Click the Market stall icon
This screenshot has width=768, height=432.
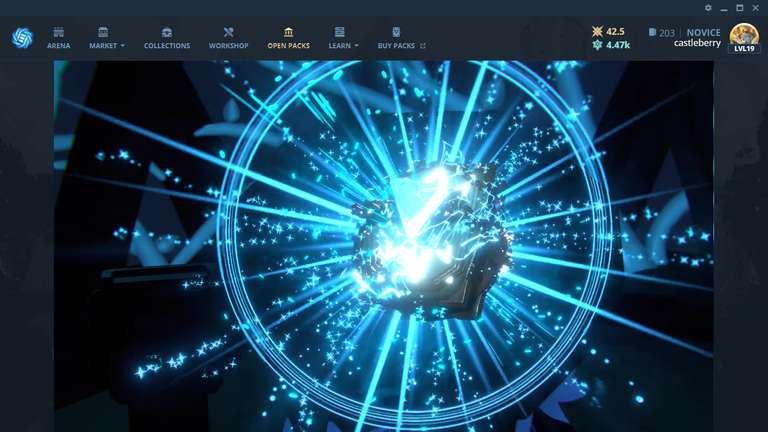103,32
